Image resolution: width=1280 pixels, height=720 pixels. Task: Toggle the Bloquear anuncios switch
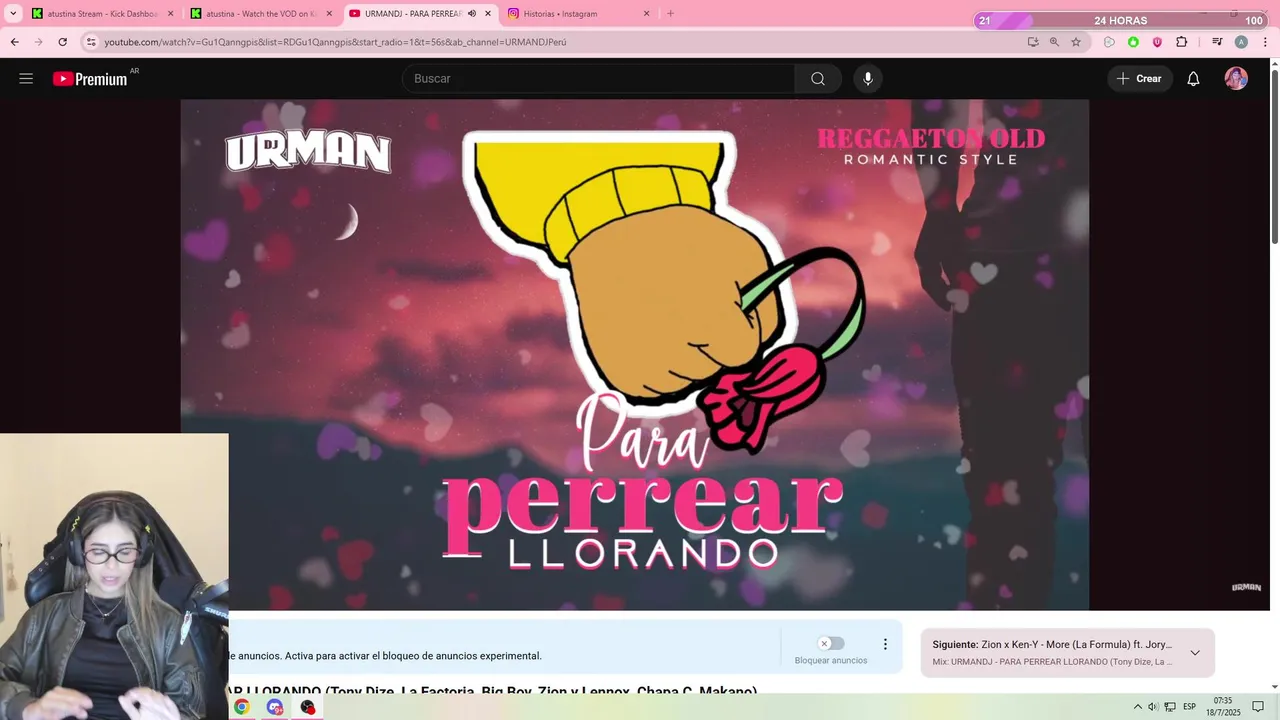830,644
